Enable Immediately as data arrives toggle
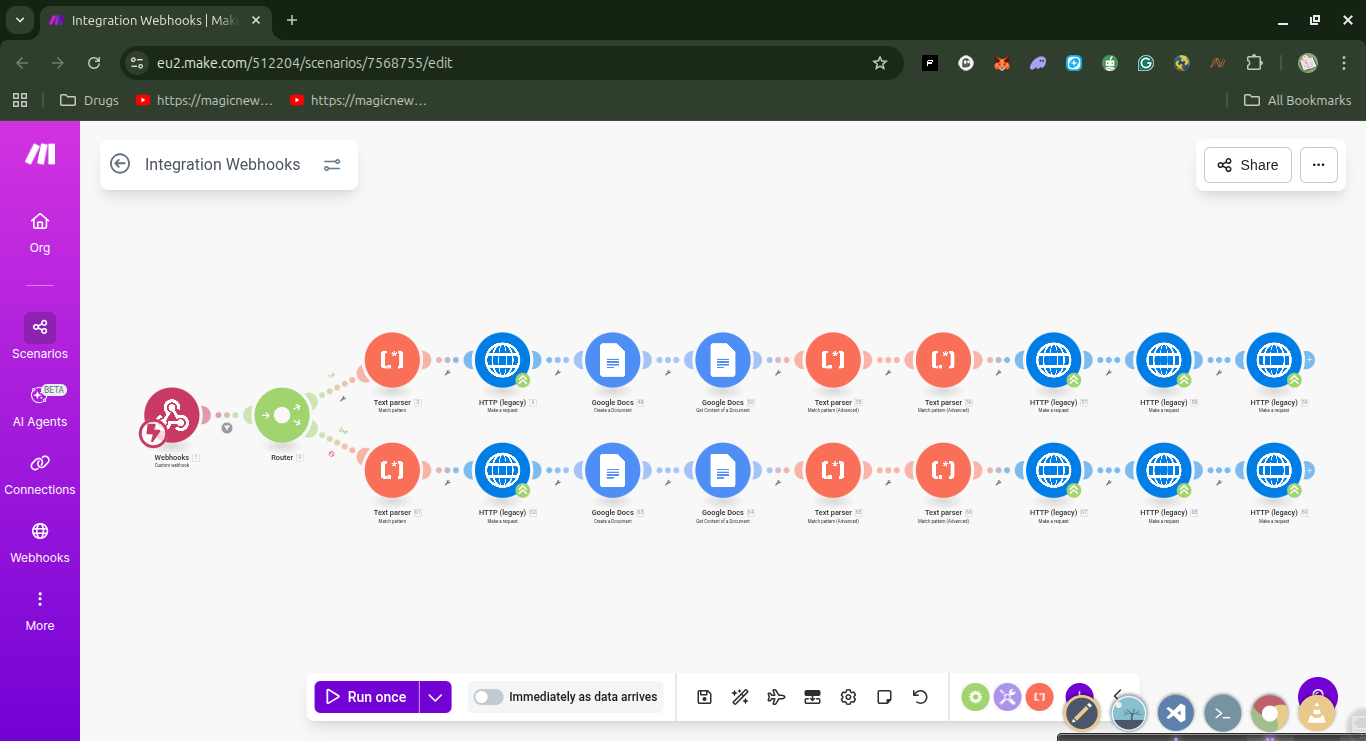Viewport: 1366px width, 741px height. coord(488,696)
